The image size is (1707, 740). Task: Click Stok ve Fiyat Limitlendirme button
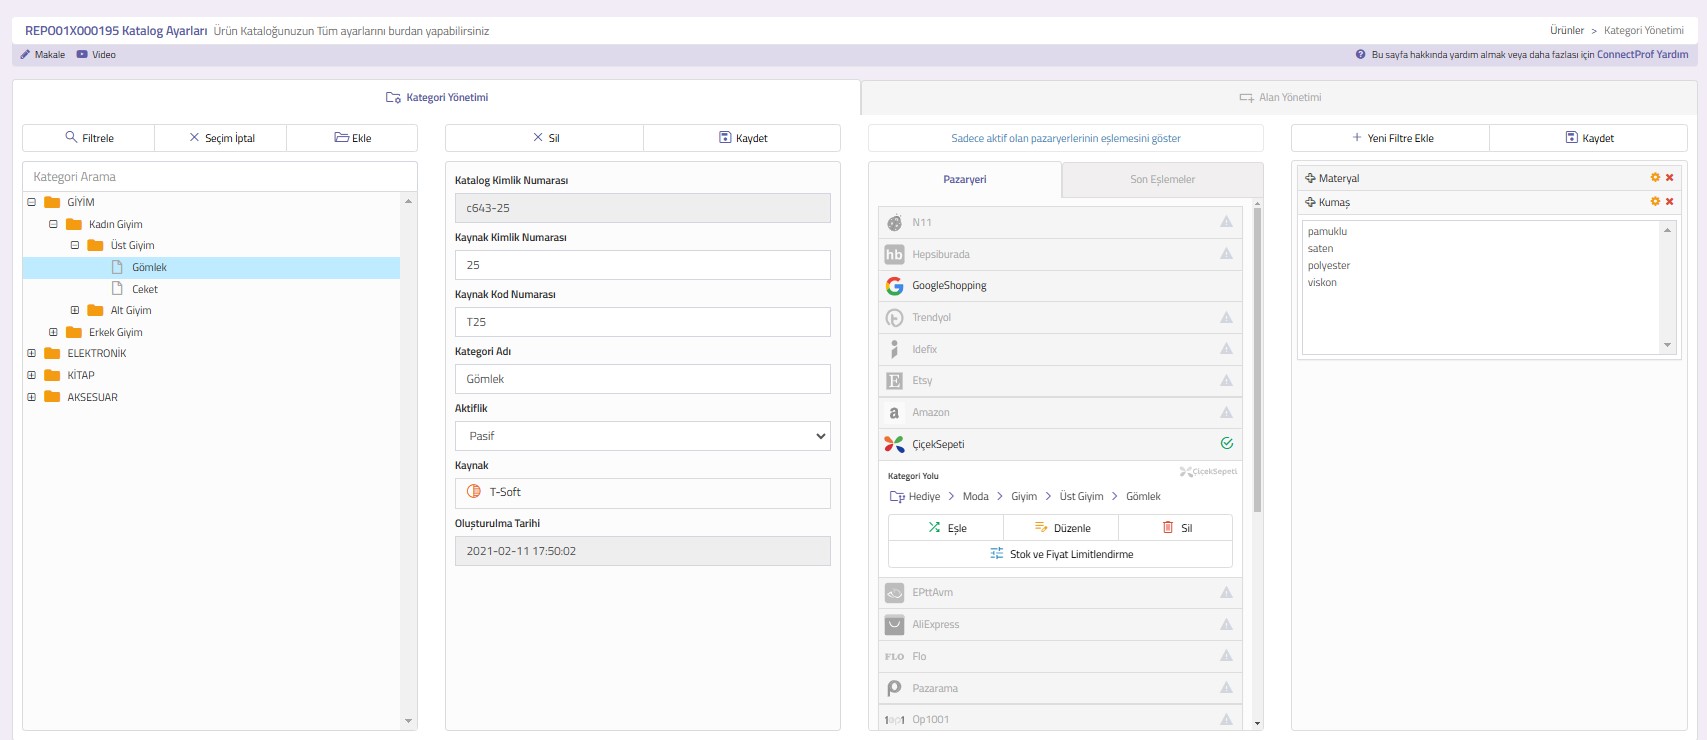[x=1060, y=554]
